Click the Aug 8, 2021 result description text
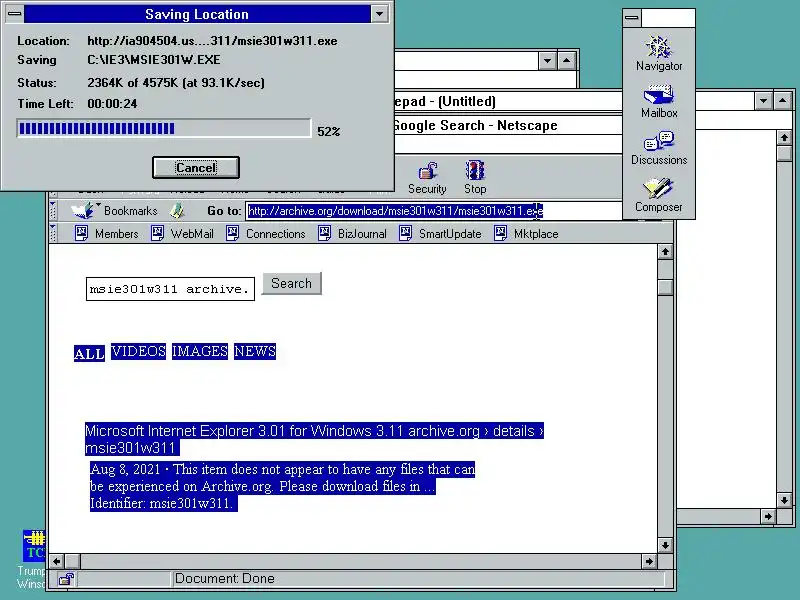The image size is (800, 600). point(282,486)
